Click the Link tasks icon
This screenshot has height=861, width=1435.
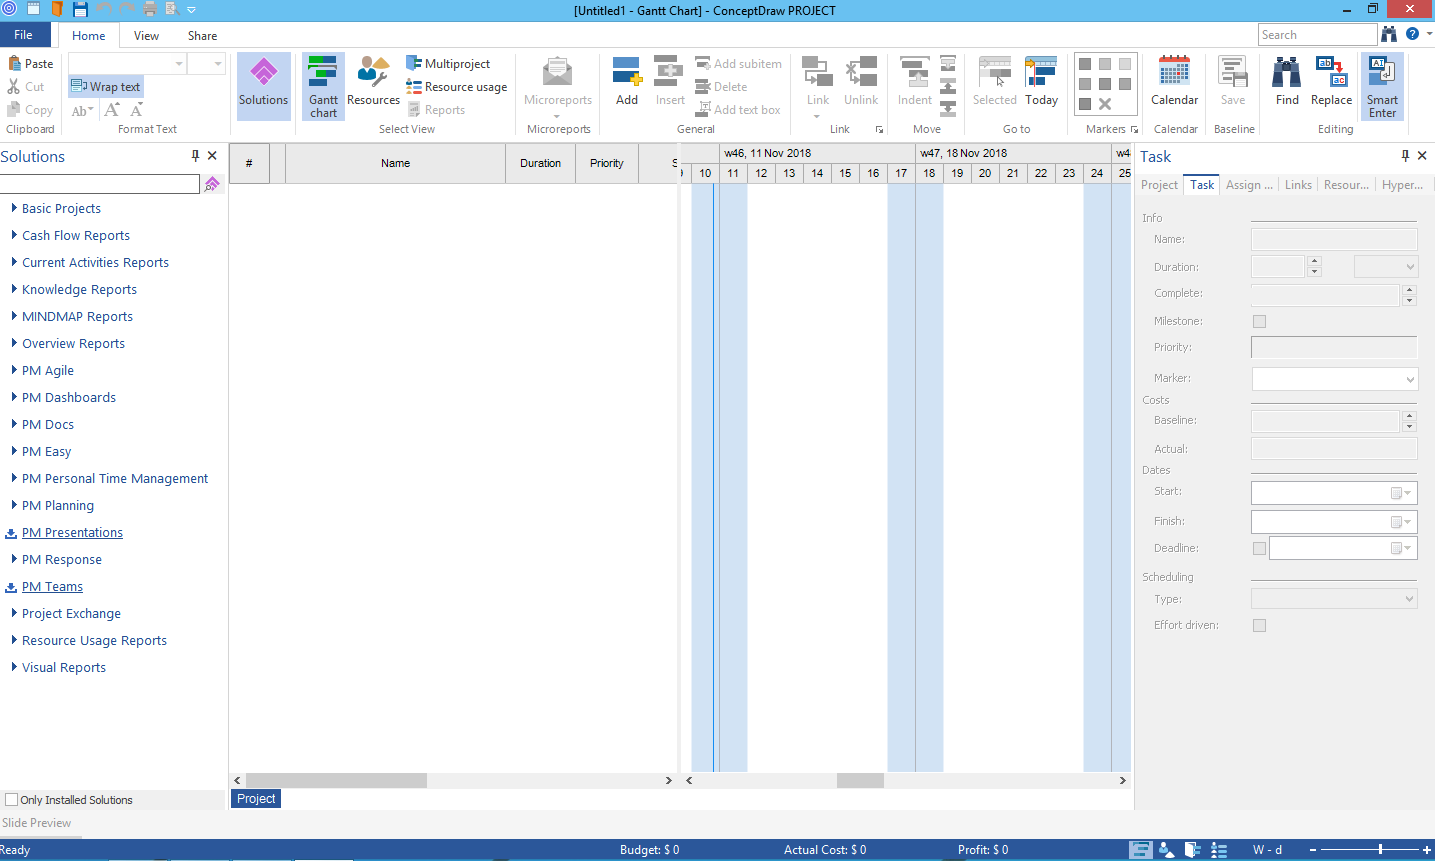click(818, 72)
